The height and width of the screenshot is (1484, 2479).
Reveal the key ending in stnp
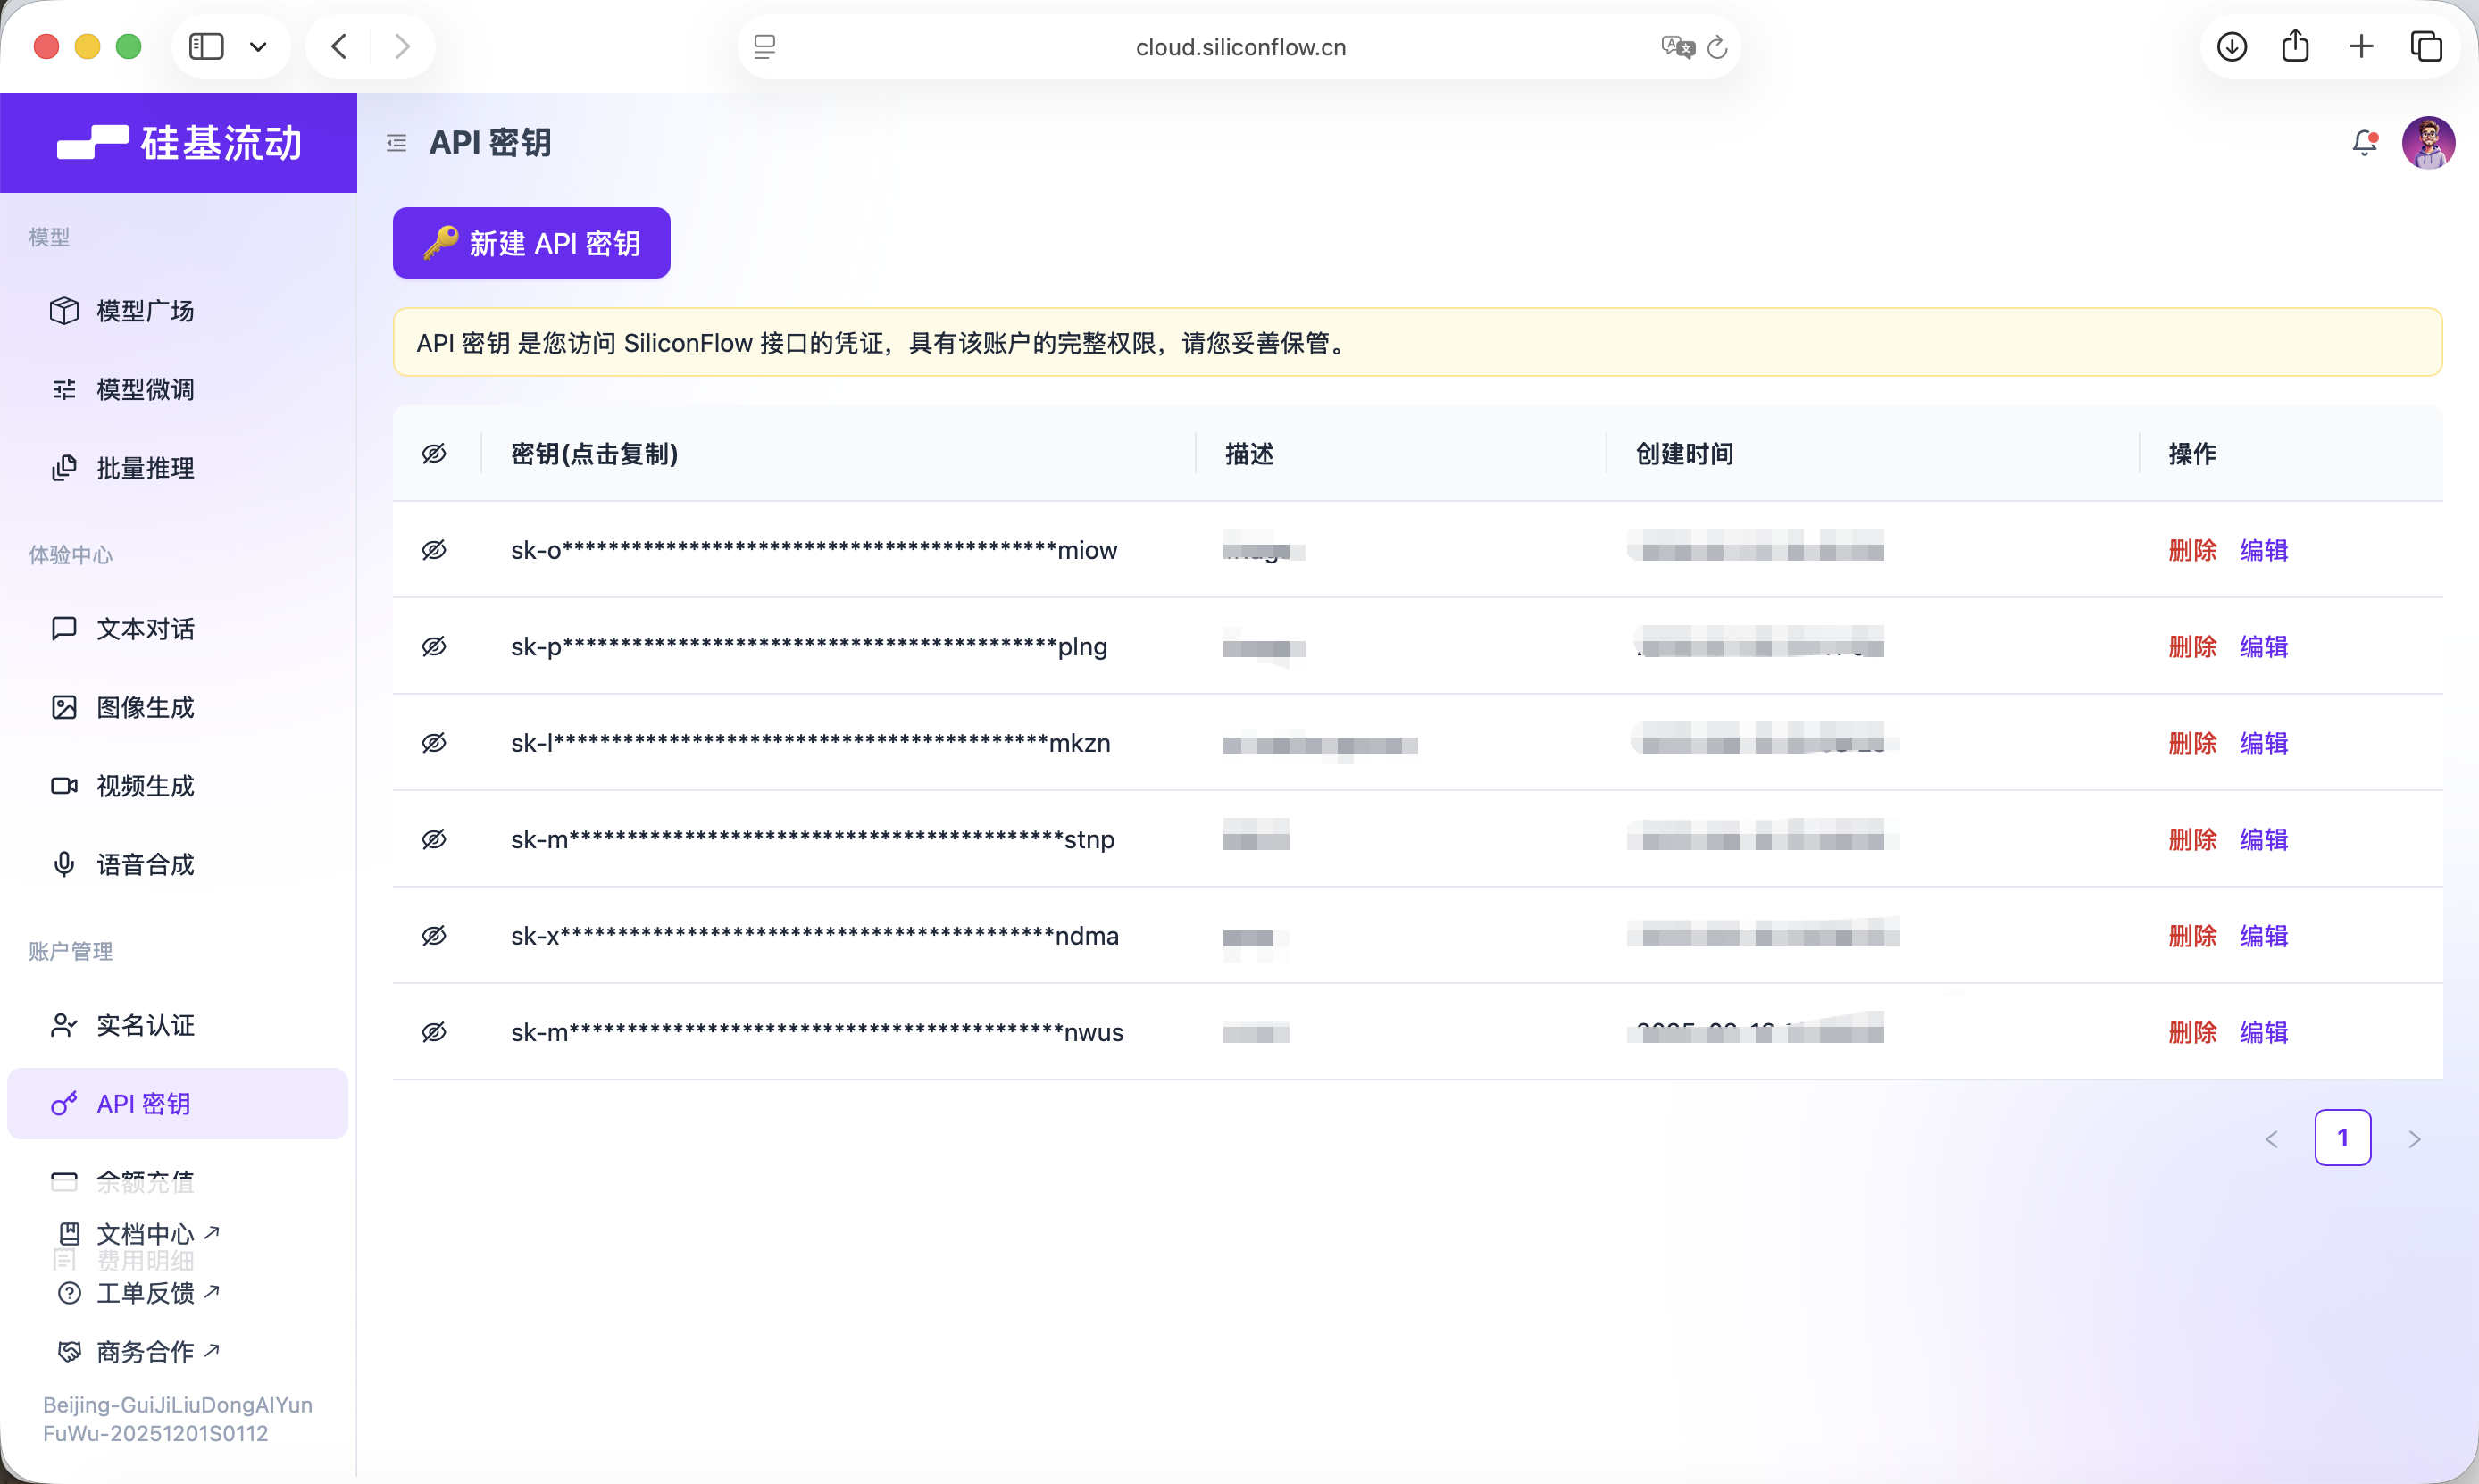click(x=434, y=839)
